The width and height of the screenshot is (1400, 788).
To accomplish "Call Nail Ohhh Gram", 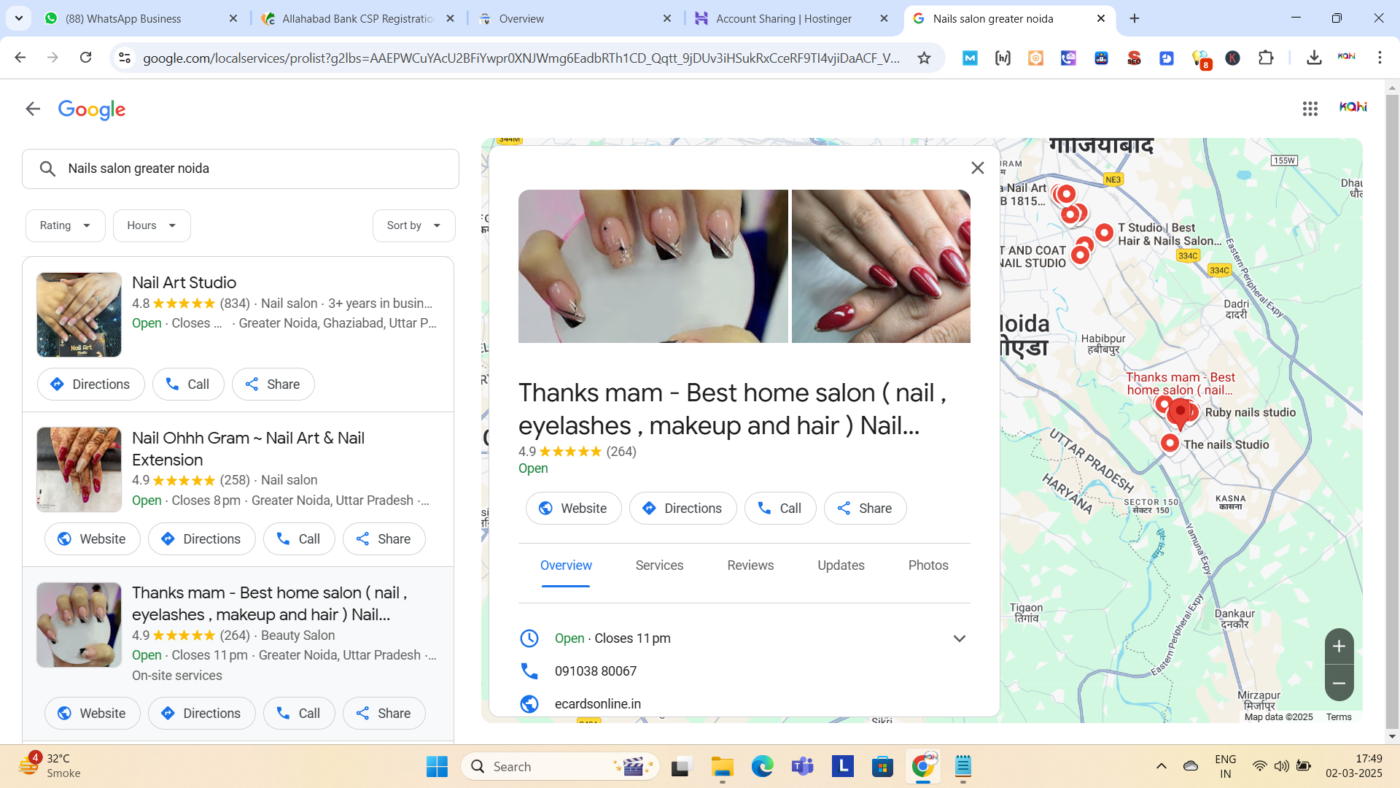I will (299, 539).
